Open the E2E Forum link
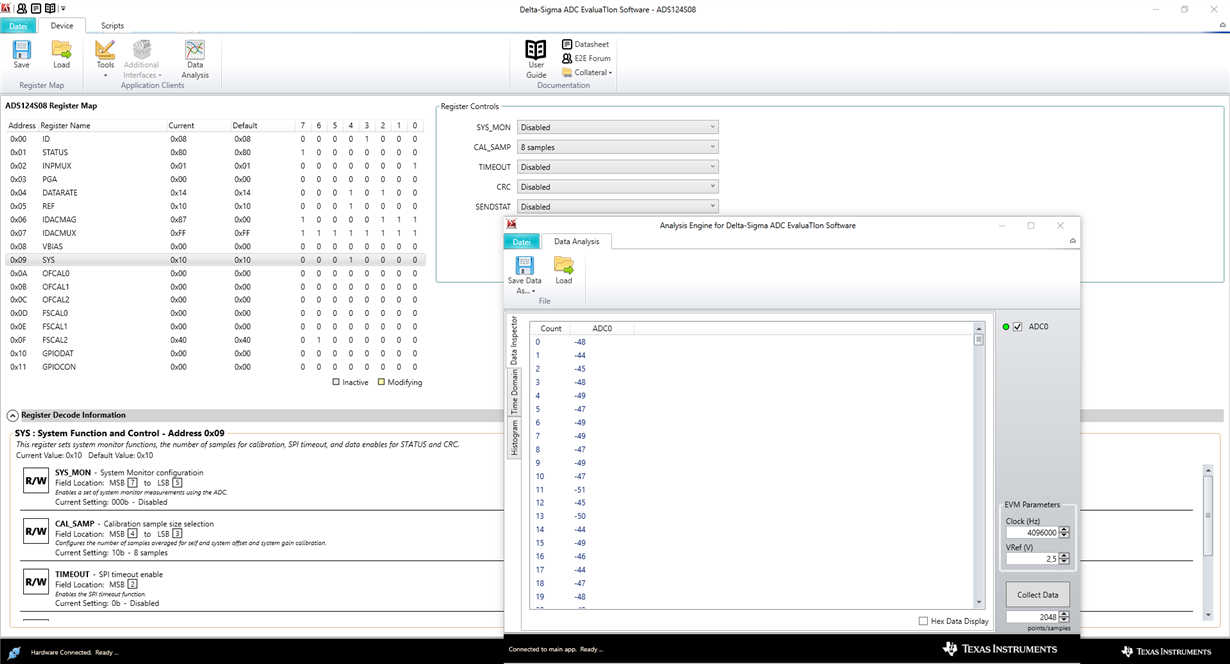The width and height of the screenshot is (1230, 664). pos(586,58)
